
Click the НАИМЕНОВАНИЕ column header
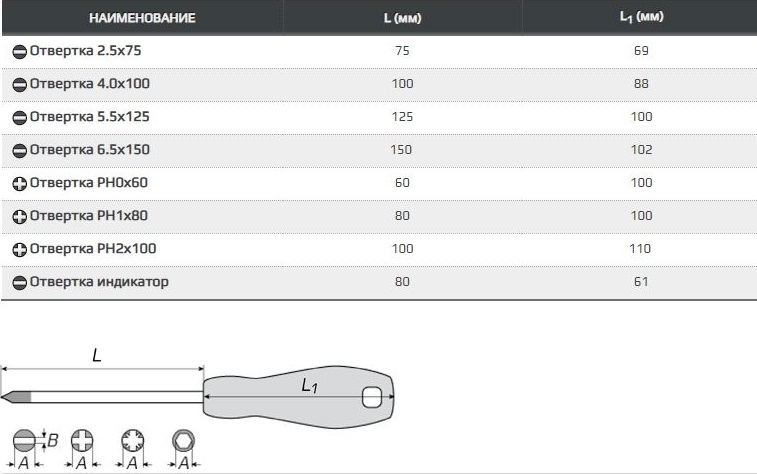pos(142,17)
